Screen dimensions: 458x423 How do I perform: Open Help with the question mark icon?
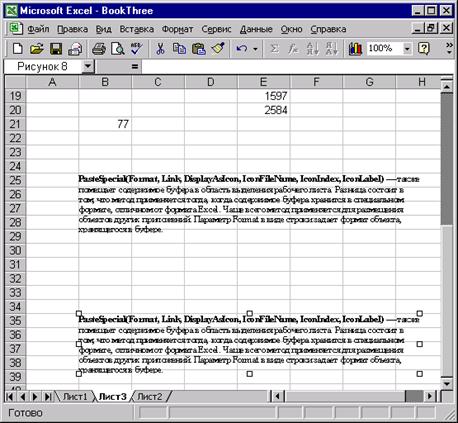tap(423, 49)
